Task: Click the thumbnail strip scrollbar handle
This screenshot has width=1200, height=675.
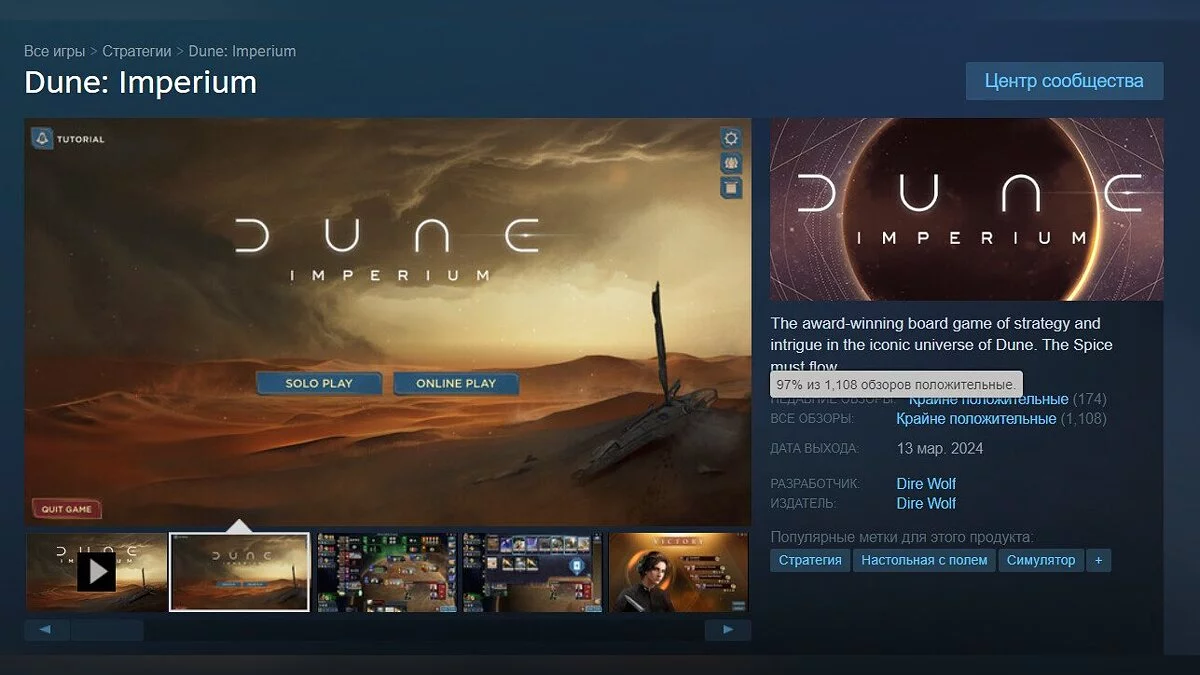Action: click(107, 630)
